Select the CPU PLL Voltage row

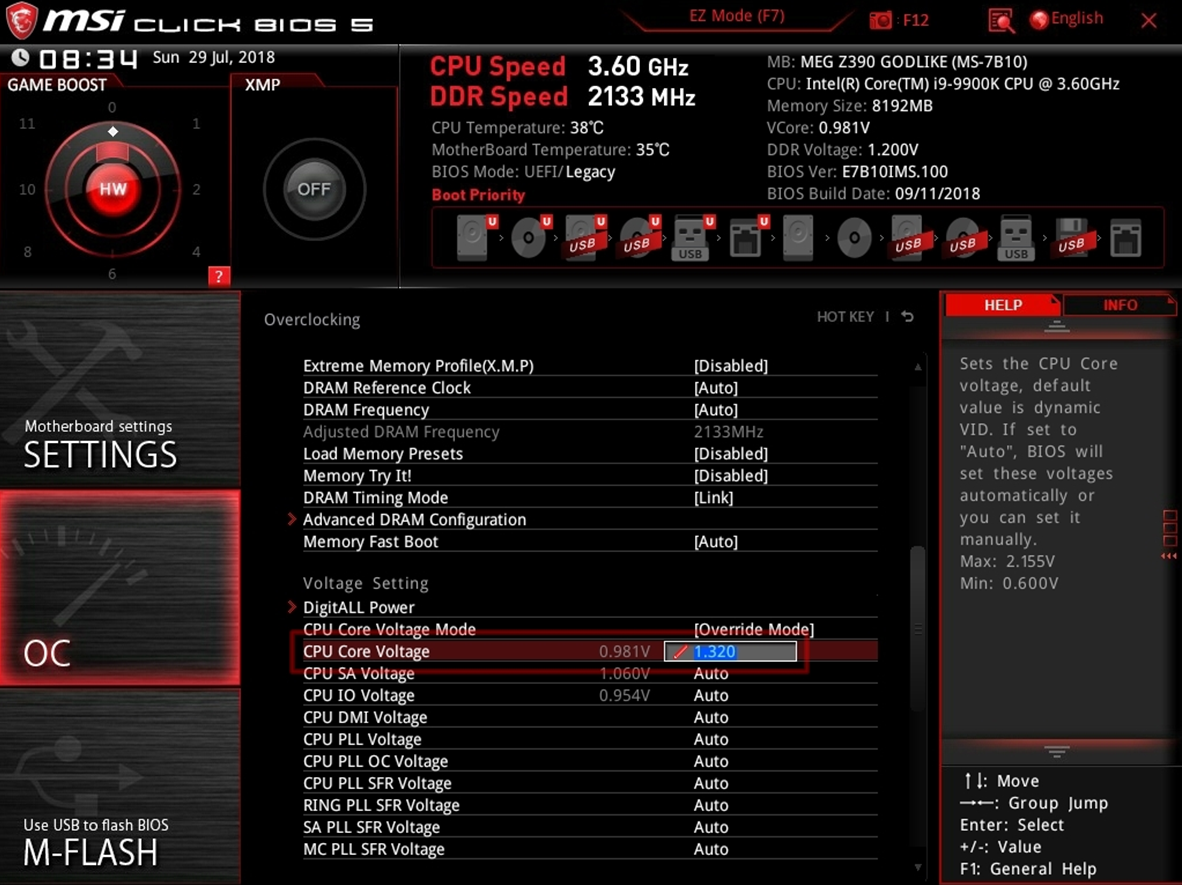(590, 739)
